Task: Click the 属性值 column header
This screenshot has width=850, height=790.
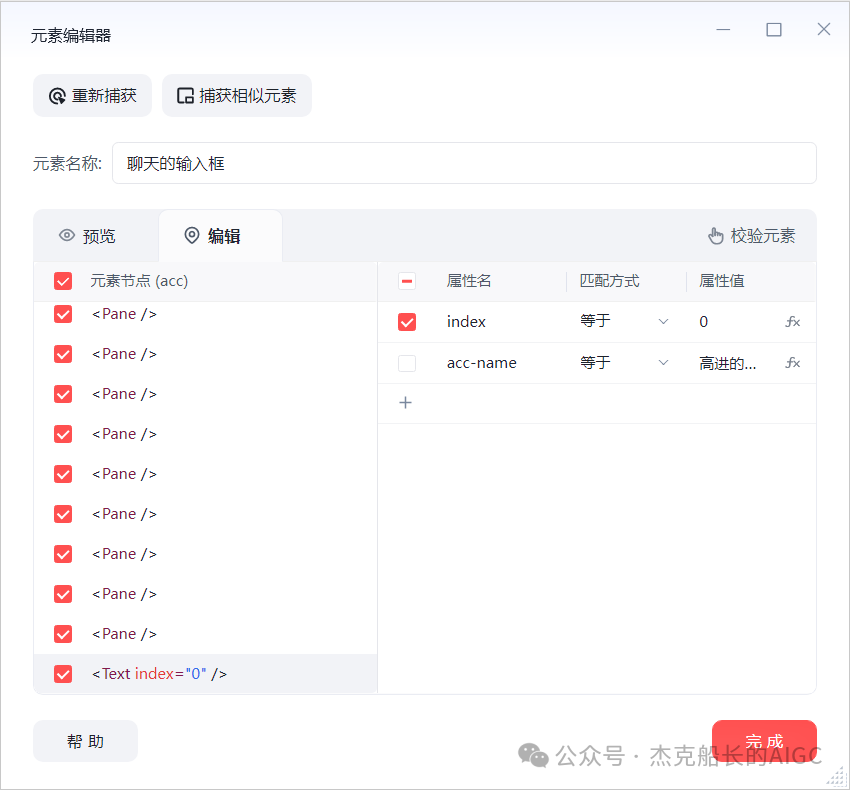Action: pyautogui.click(x=722, y=281)
